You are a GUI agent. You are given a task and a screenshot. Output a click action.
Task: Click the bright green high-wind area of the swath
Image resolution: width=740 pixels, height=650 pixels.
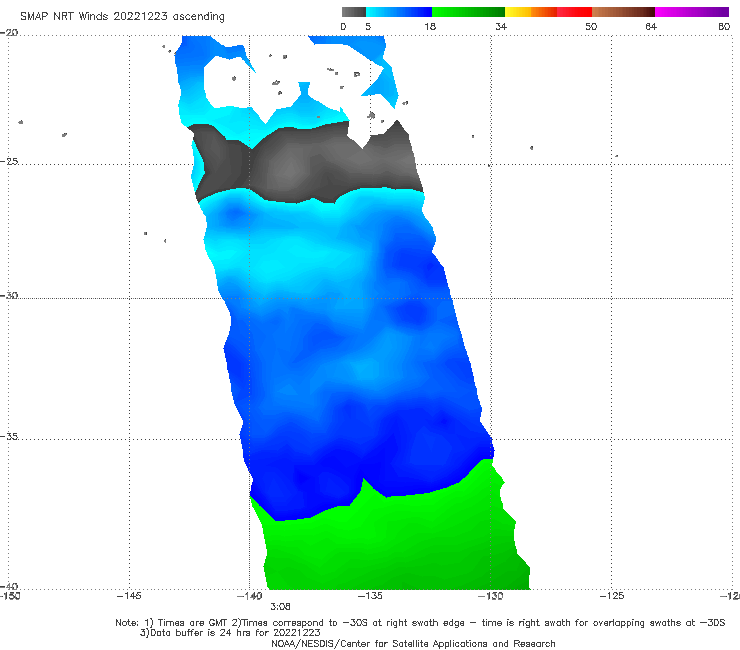coord(392,543)
